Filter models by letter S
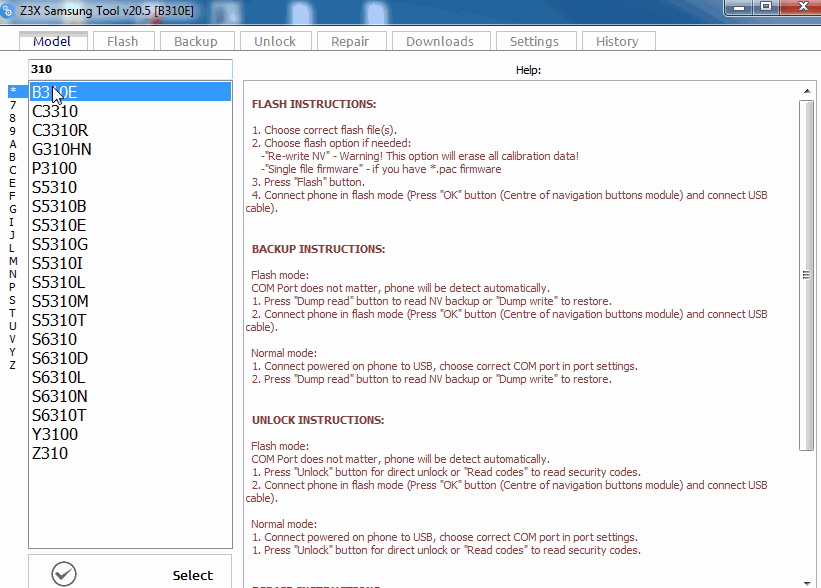The image size is (821, 588). point(13,300)
